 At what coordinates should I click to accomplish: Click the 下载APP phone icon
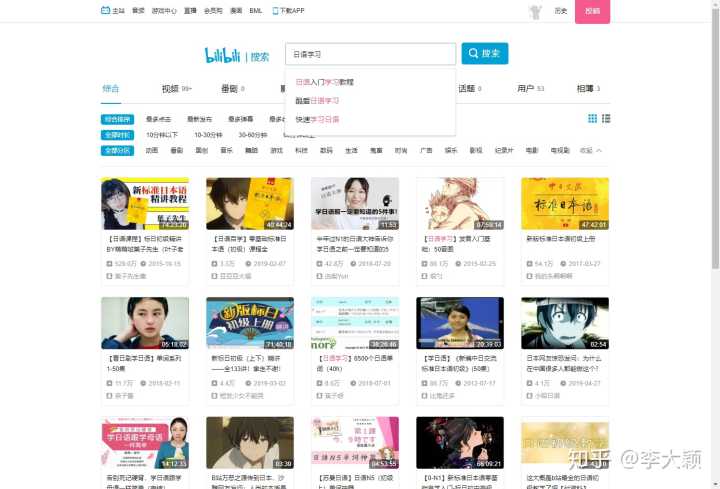click(273, 11)
